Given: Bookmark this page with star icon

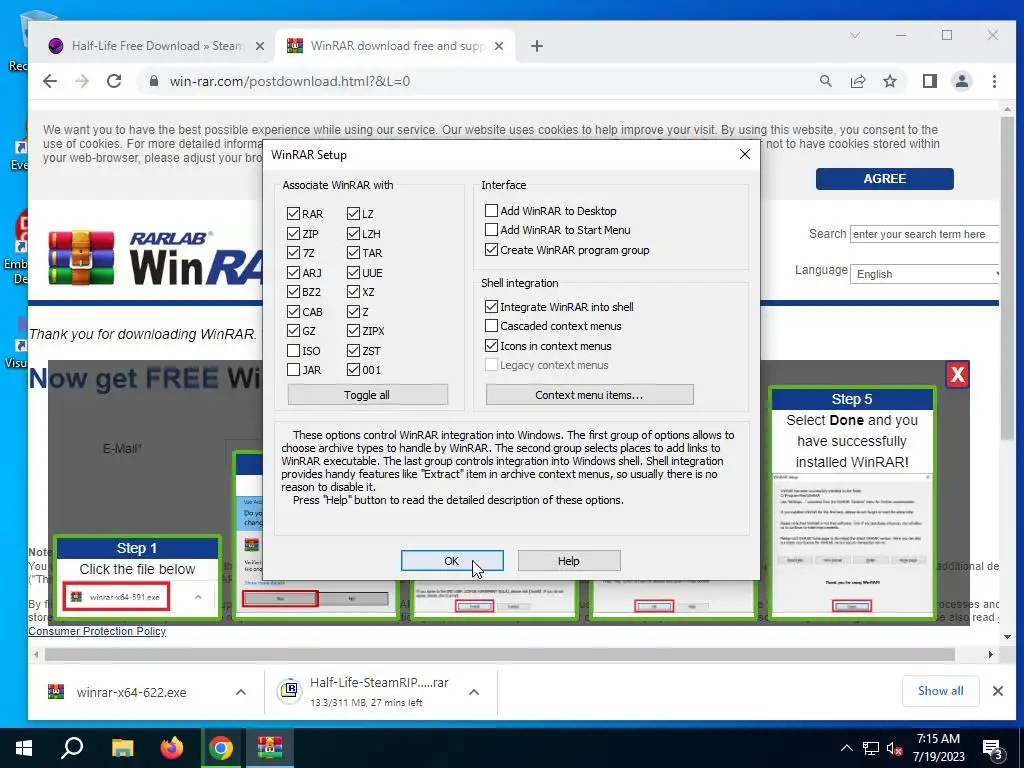Looking at the screenshot, I should click(x=889, y=81).
